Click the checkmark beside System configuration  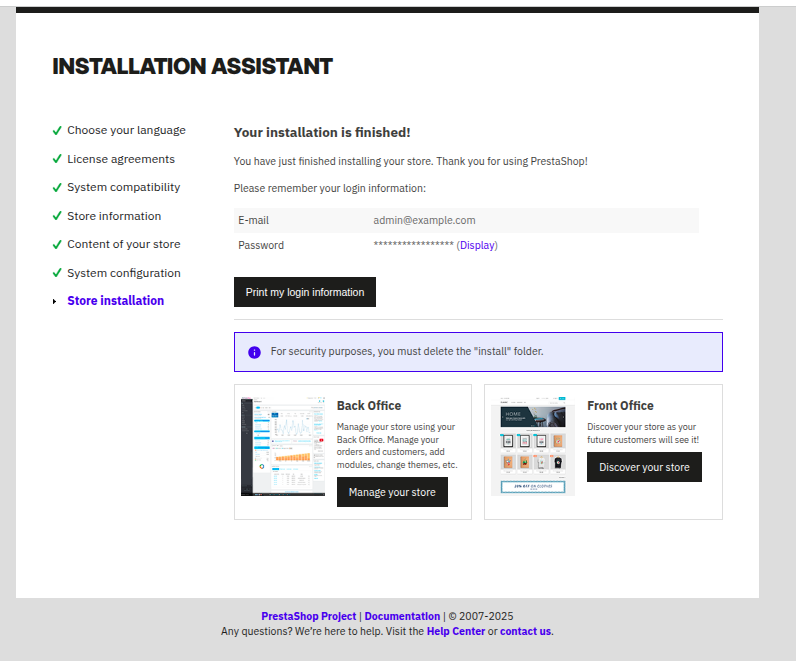tap(57, 273)
